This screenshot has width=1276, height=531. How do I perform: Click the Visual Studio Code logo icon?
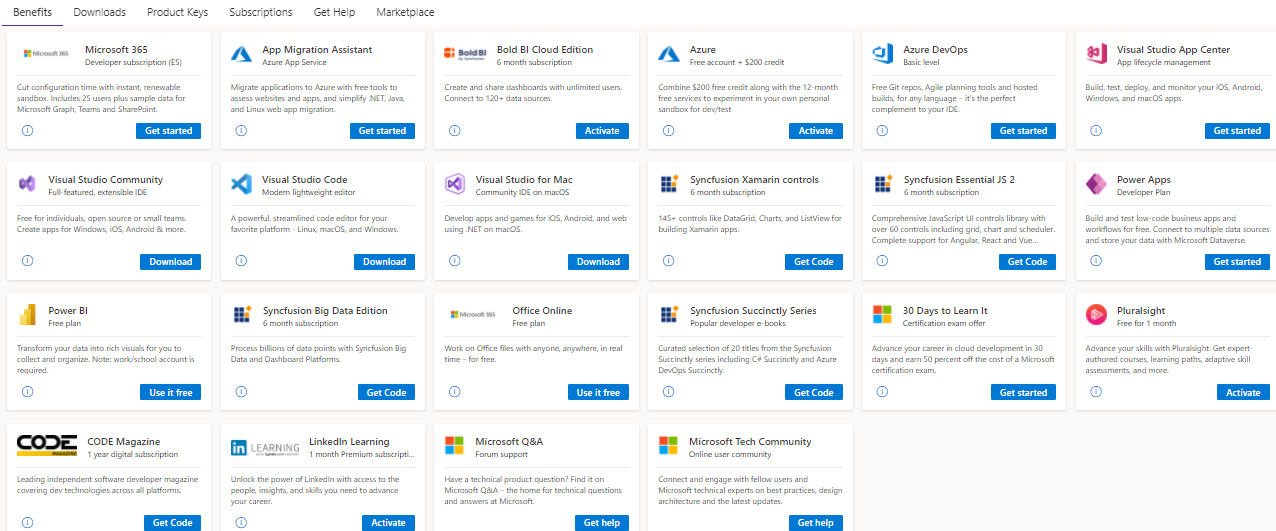click(241, 184)
